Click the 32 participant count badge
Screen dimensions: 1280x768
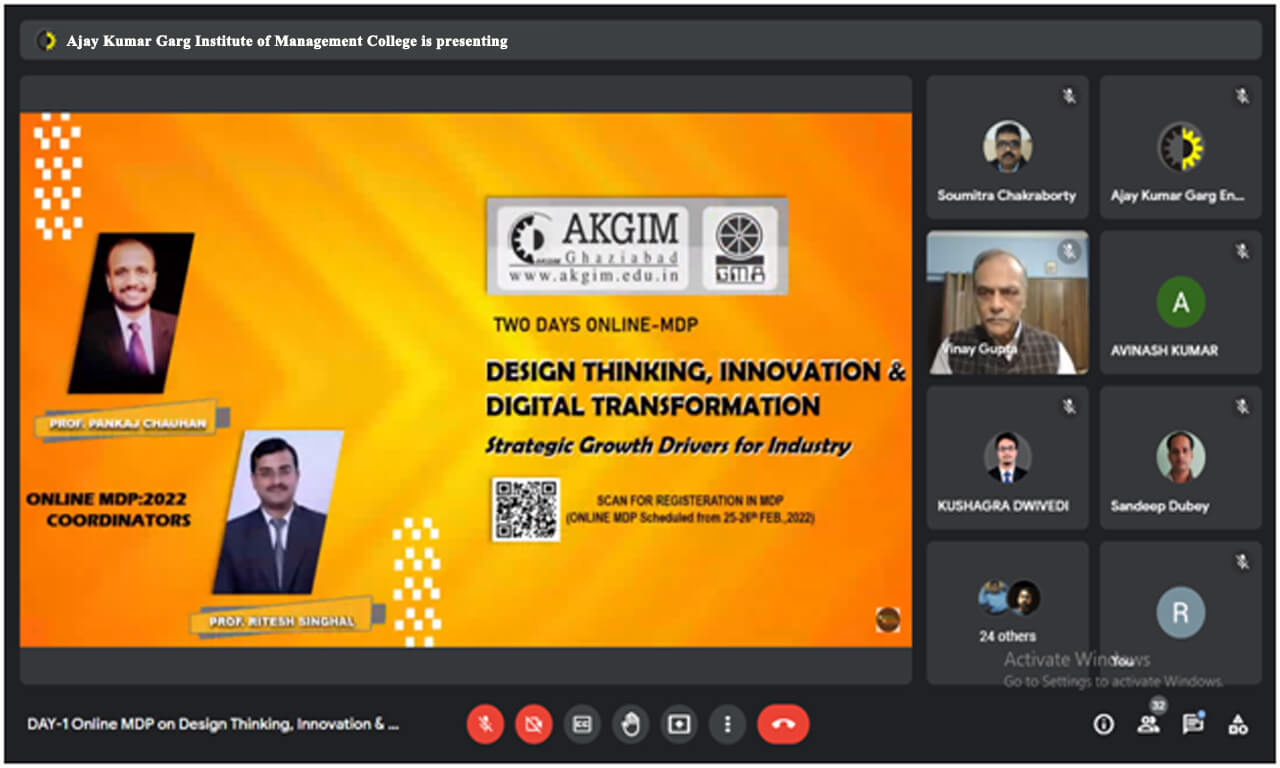(1158, 705)
